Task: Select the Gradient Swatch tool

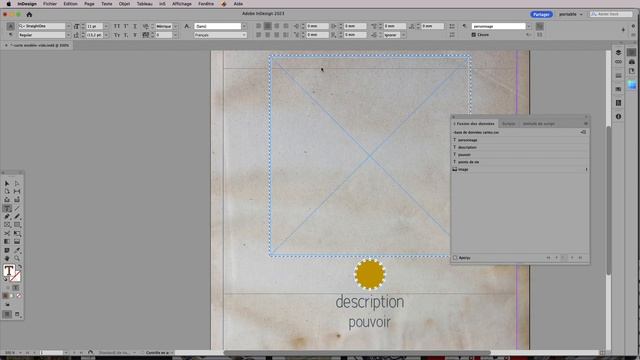Action: point(7,242)
